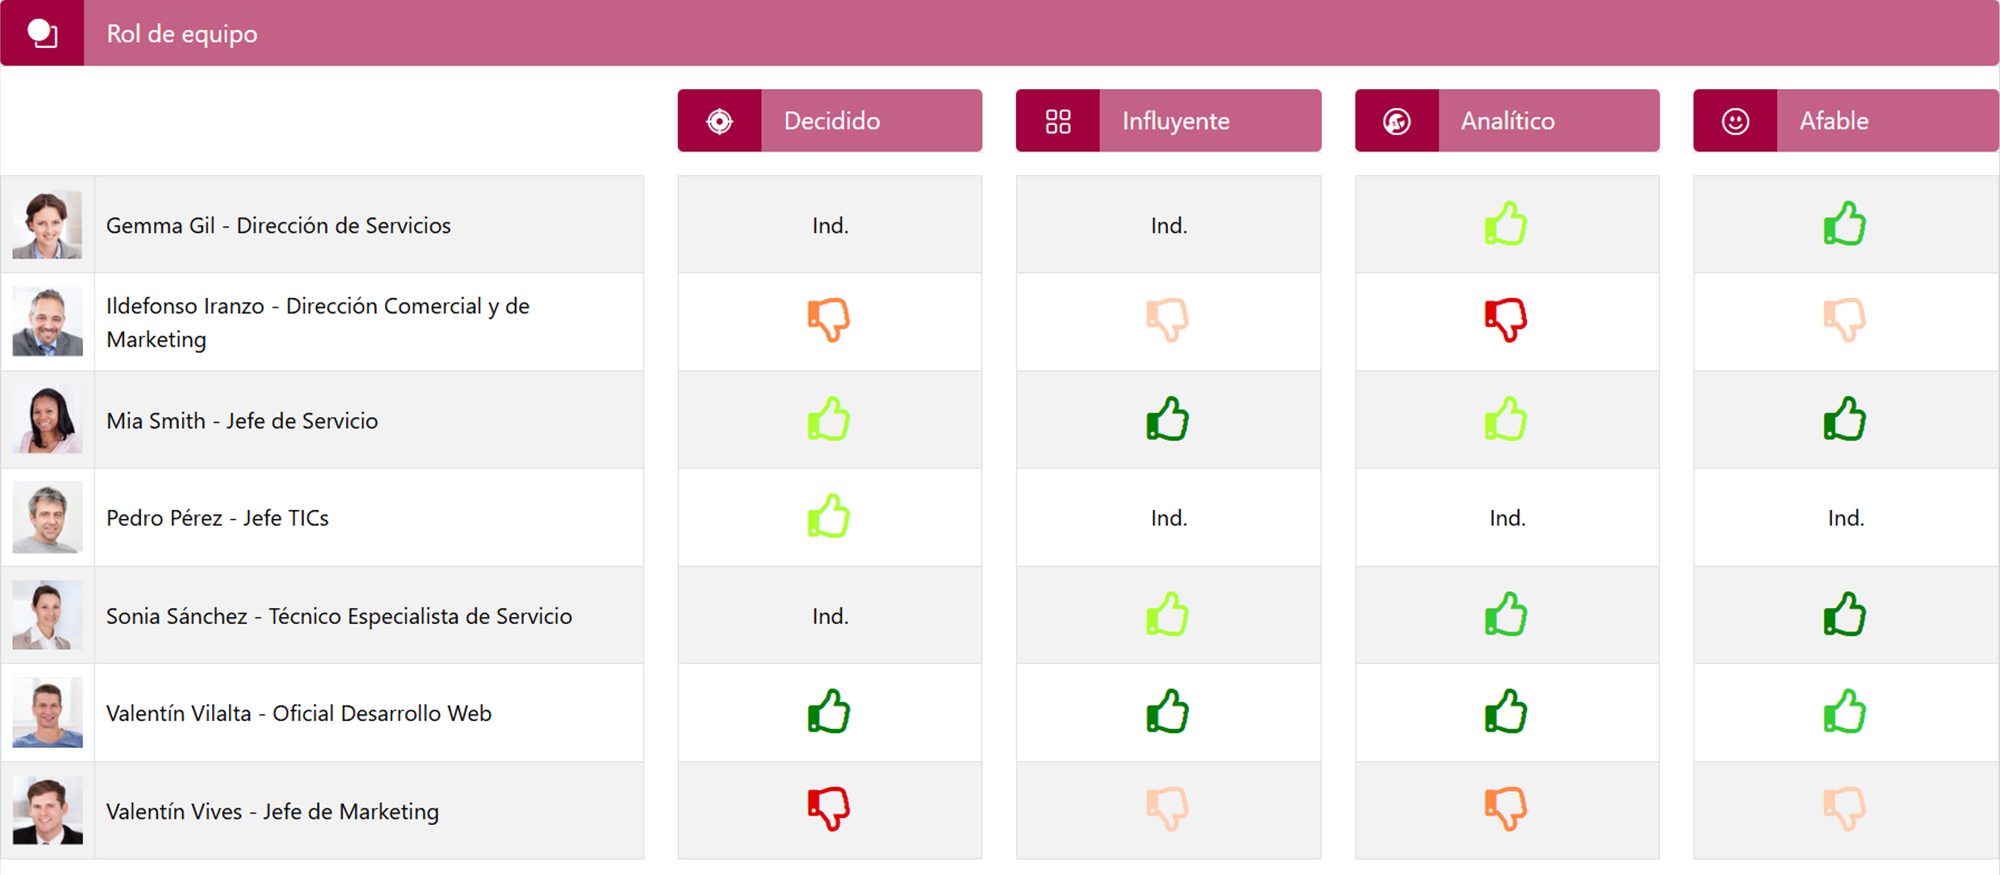Click Valentín Vilalta's Decidido thumbs-up
Viewport: 2000px width, 875px height.
pyautogui.click(x=829, y=712)
